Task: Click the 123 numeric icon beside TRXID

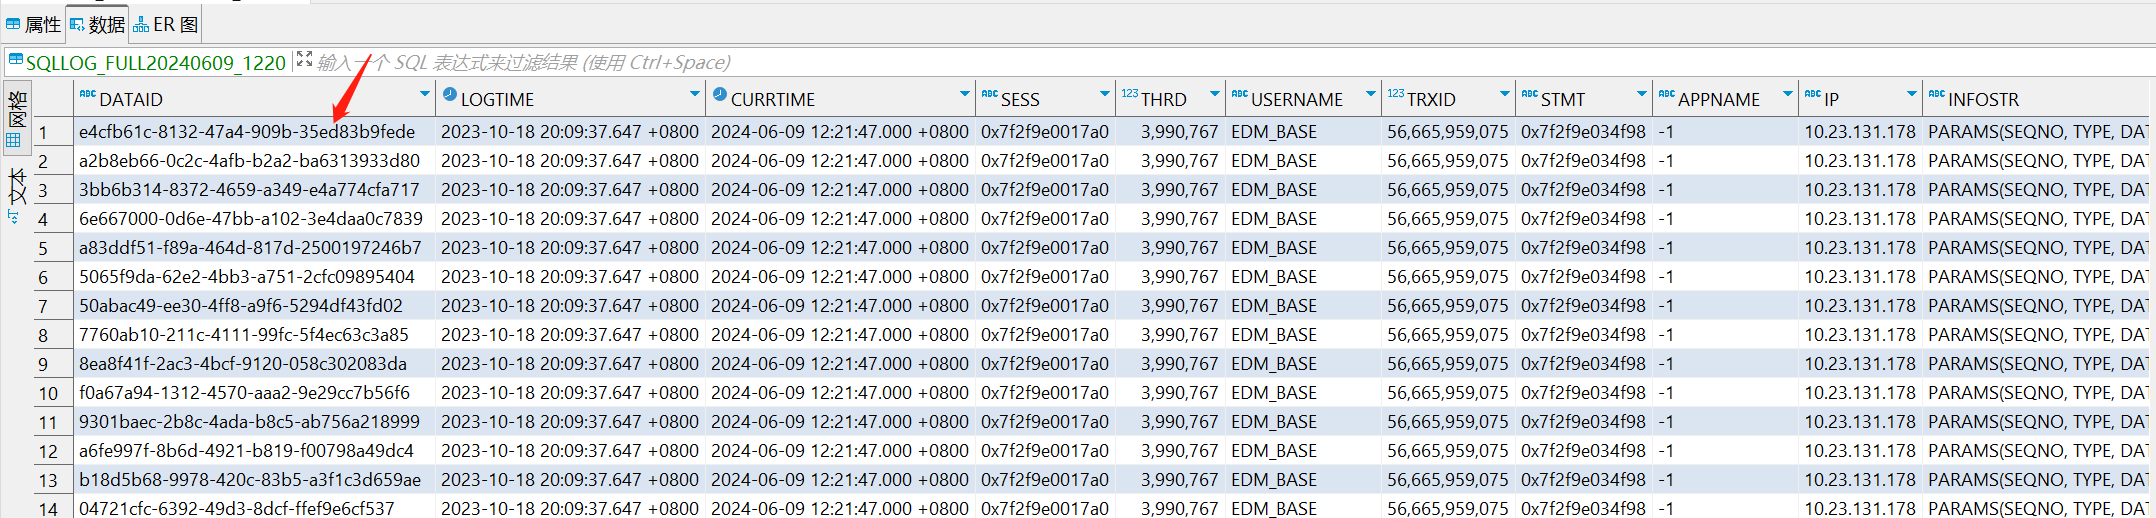Action: (x=1396, y=94)
